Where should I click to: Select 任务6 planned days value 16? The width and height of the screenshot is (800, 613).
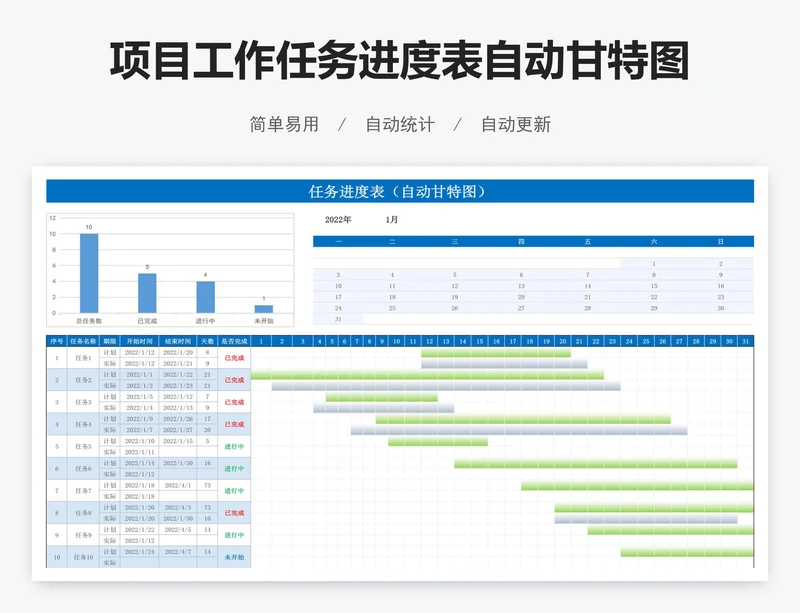(207, 463)
